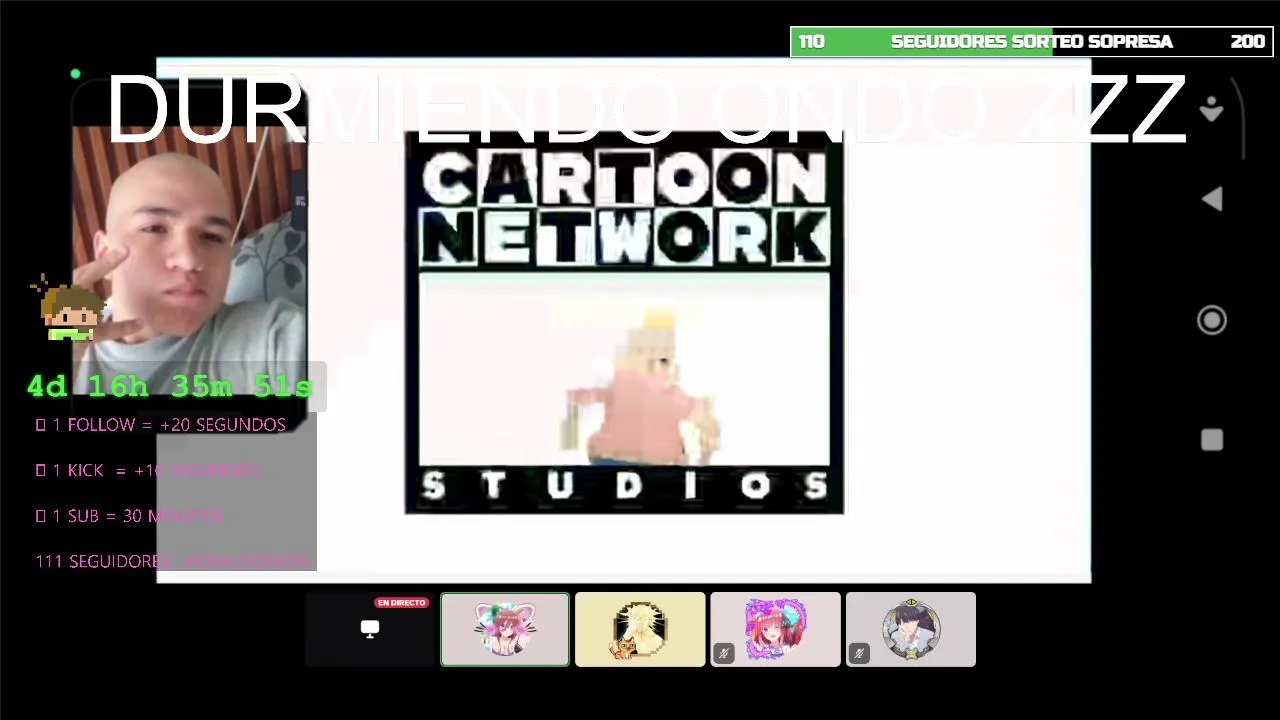Click the 200 follower goal number
The image size is (1280, 720).
(x=1247, y=42)
